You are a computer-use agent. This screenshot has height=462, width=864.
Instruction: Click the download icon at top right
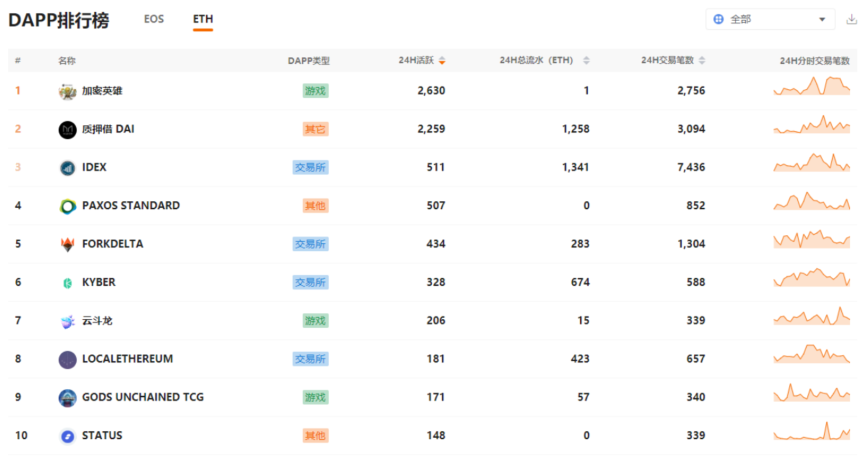coord(851,19)
